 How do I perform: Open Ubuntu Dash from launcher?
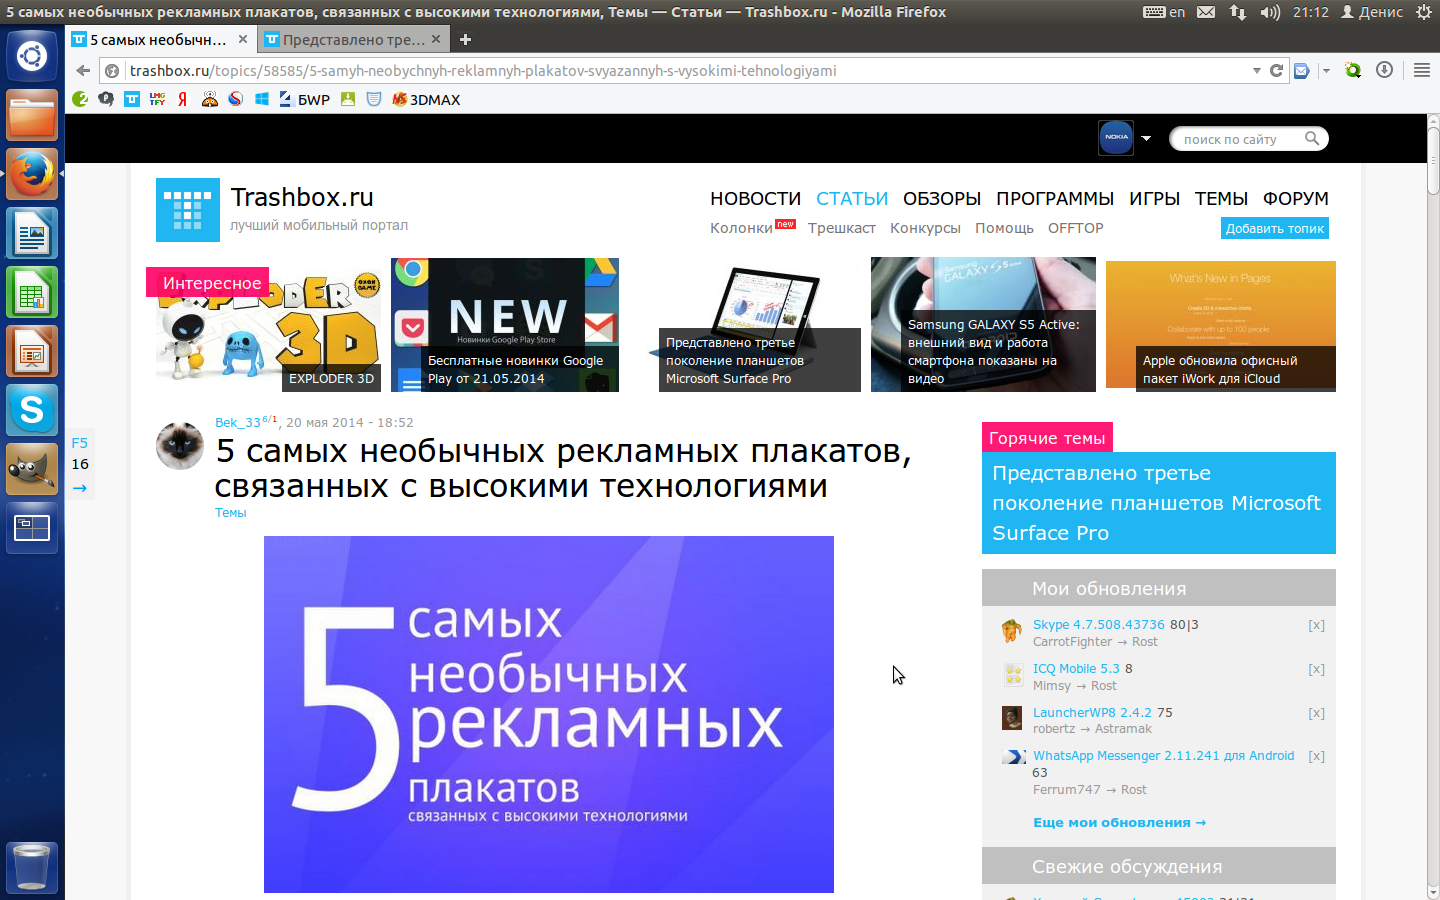click(x=32, y=56)
